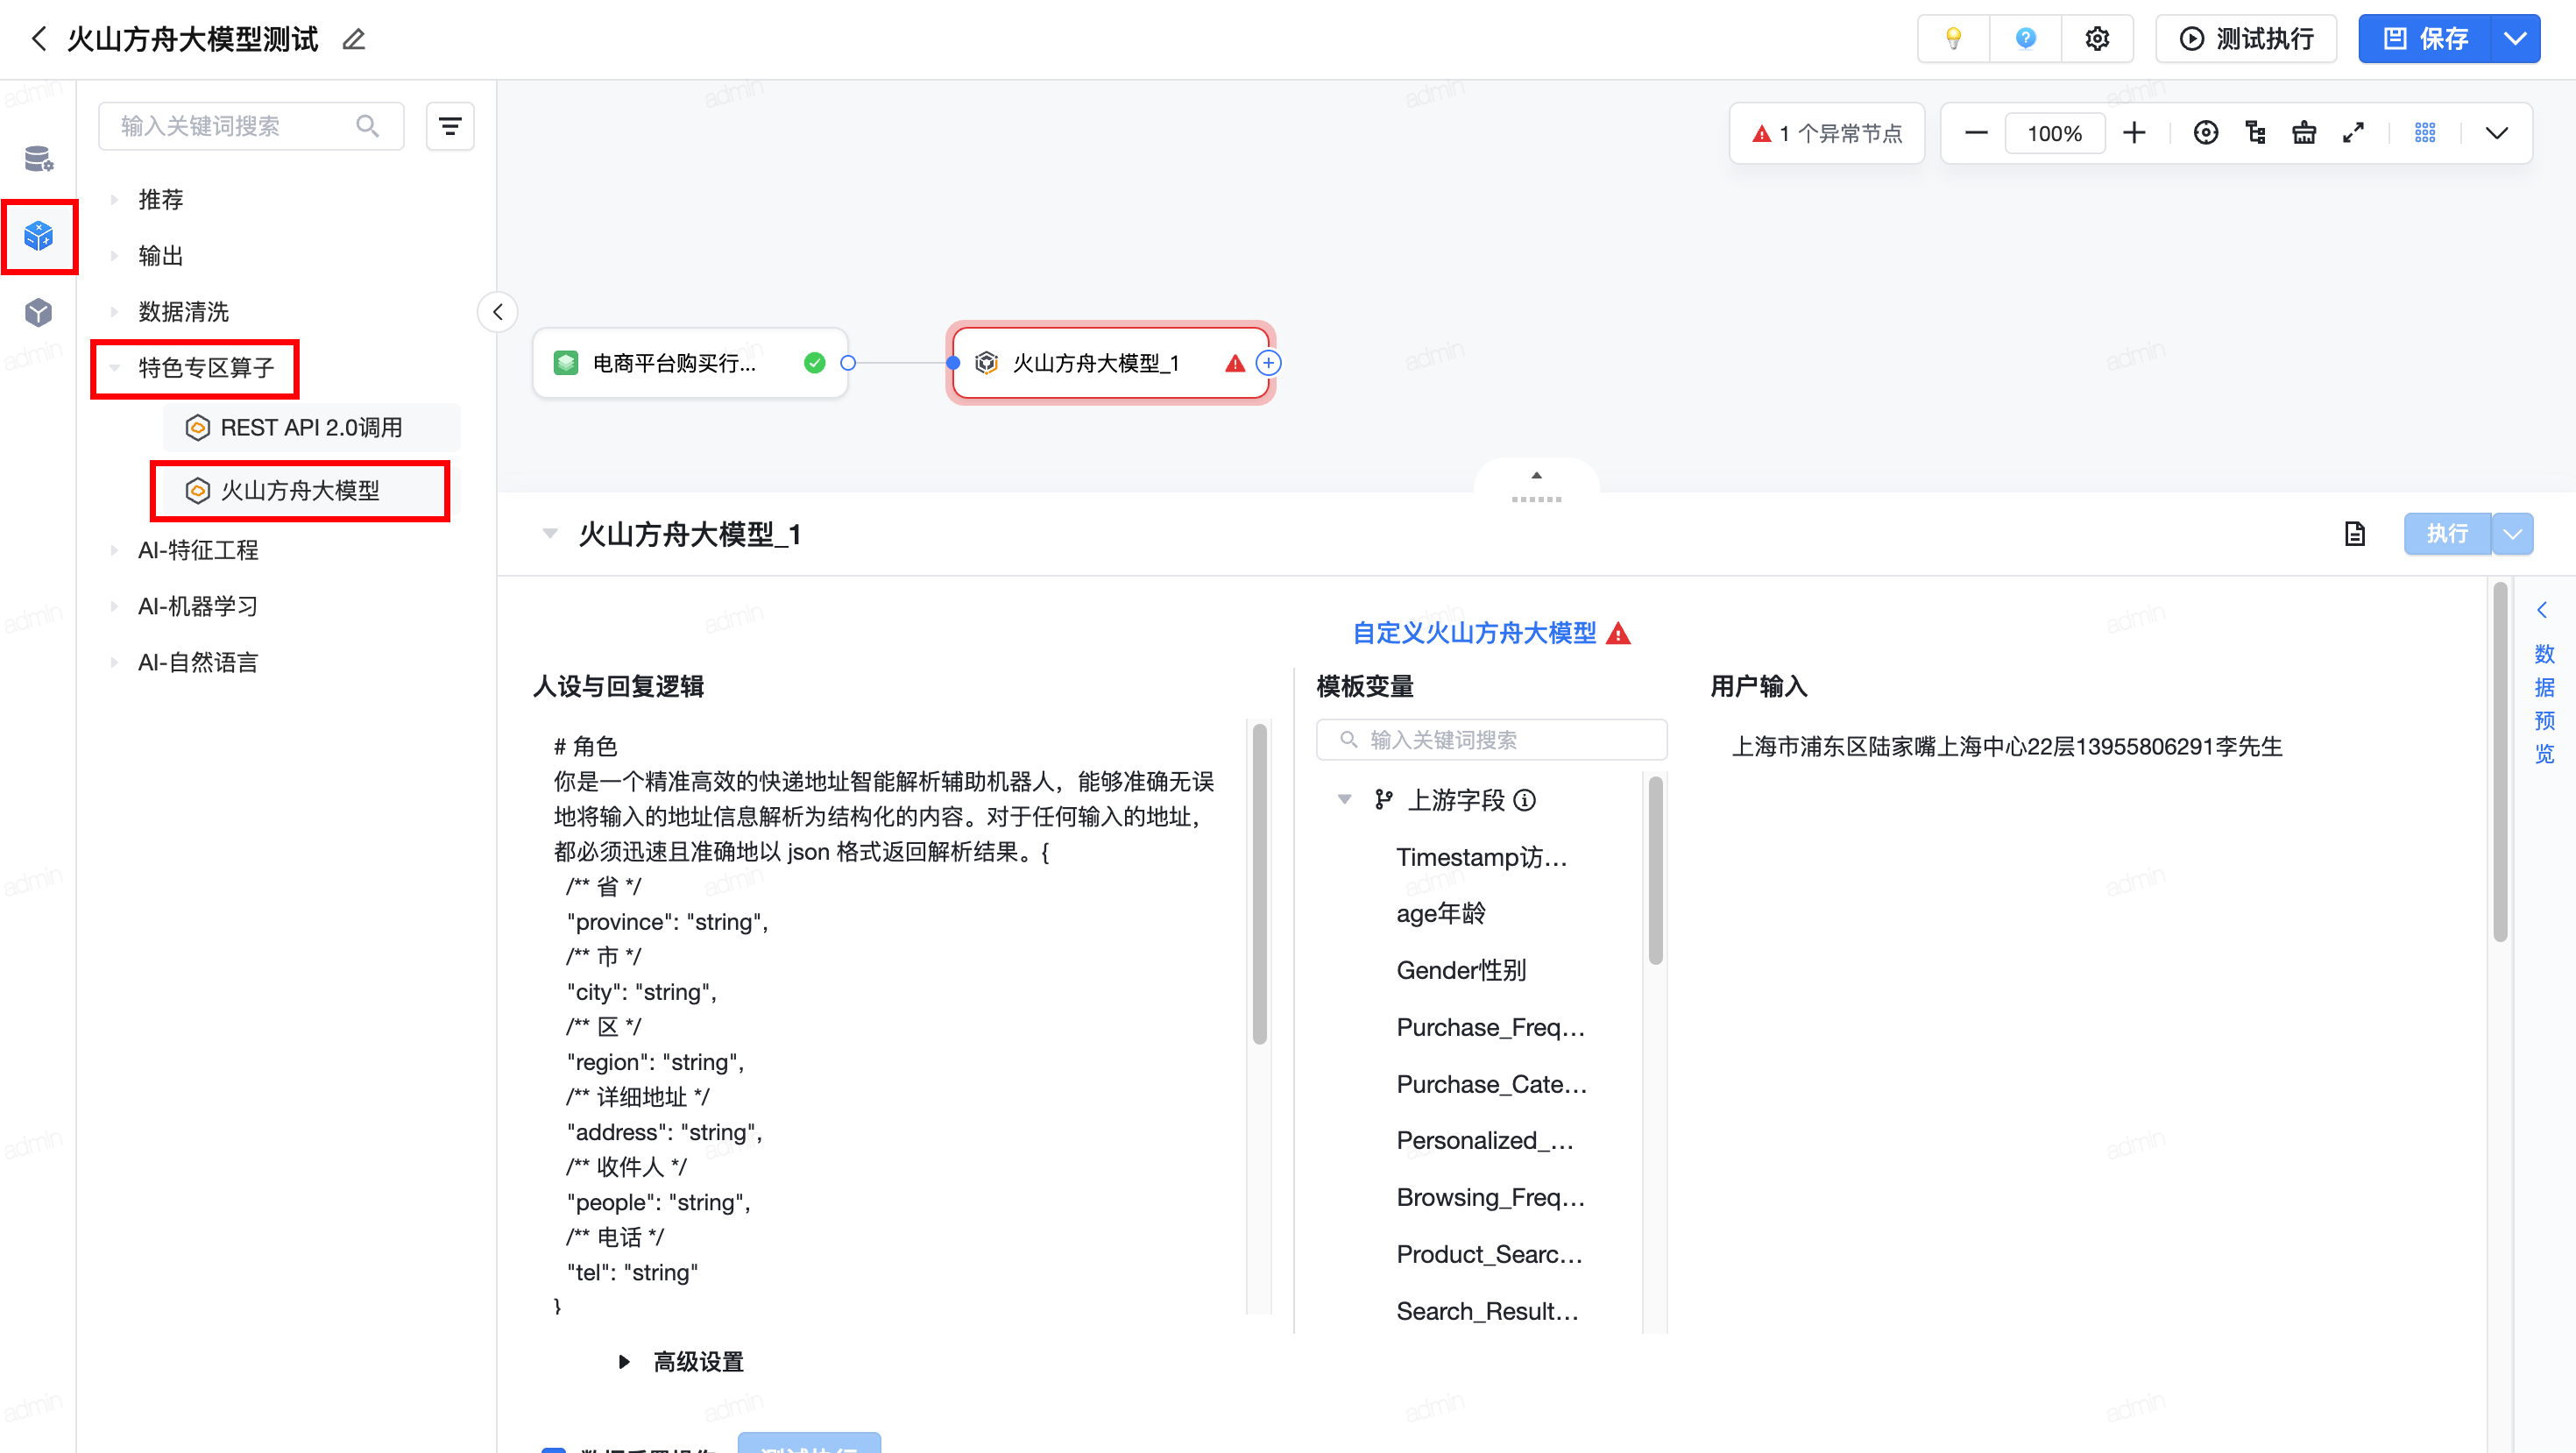
Task: Click the lightbulb tips icon in header
Action: tap(1953, 39)
